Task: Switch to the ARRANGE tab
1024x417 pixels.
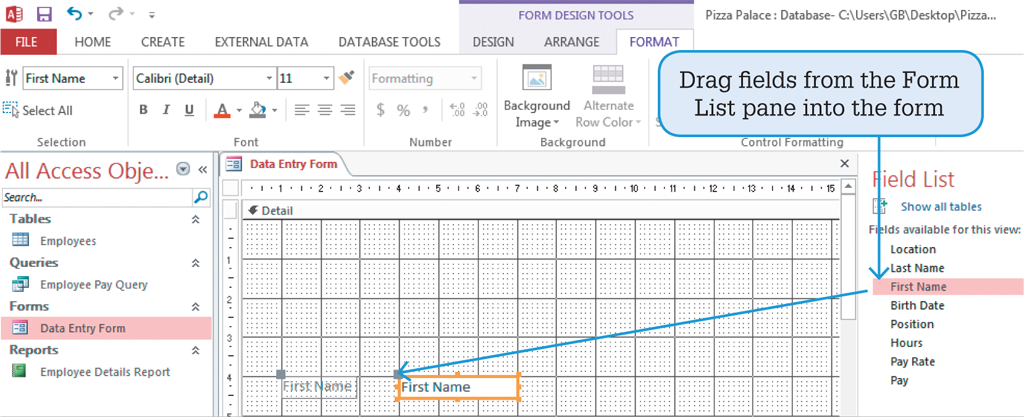Action: 571,42
